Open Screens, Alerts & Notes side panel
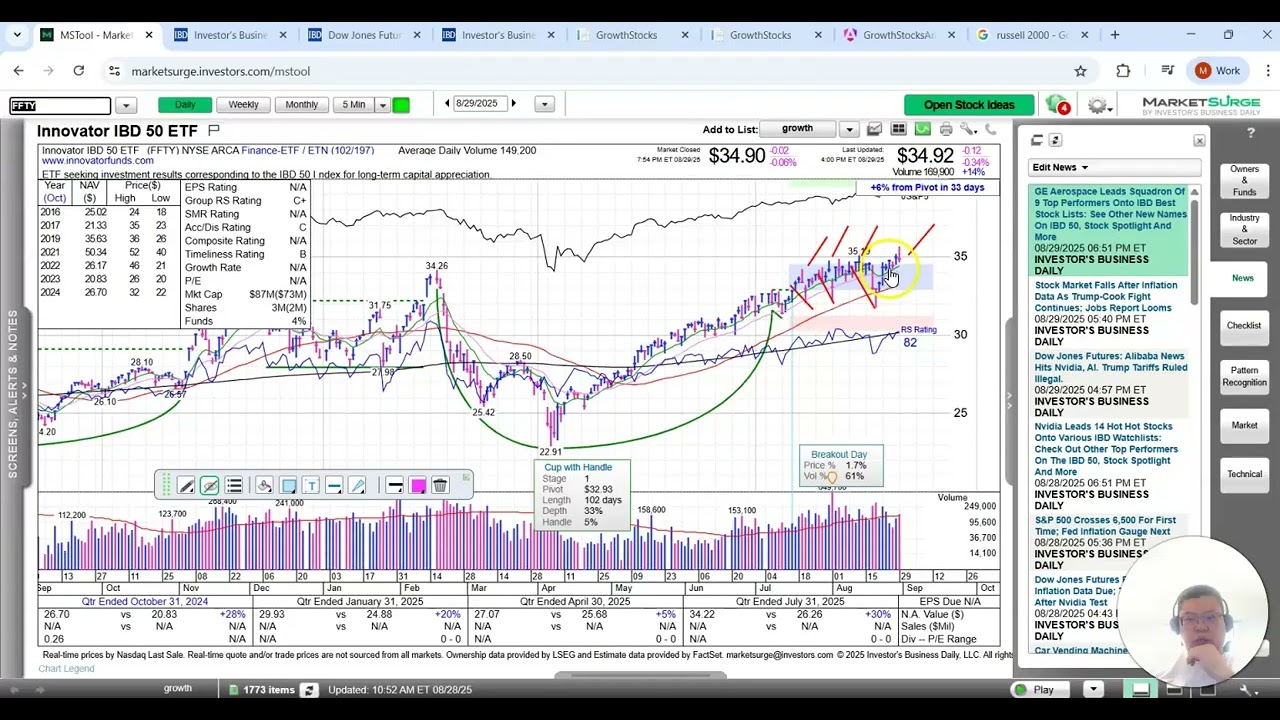 click(x=13, y=393)
